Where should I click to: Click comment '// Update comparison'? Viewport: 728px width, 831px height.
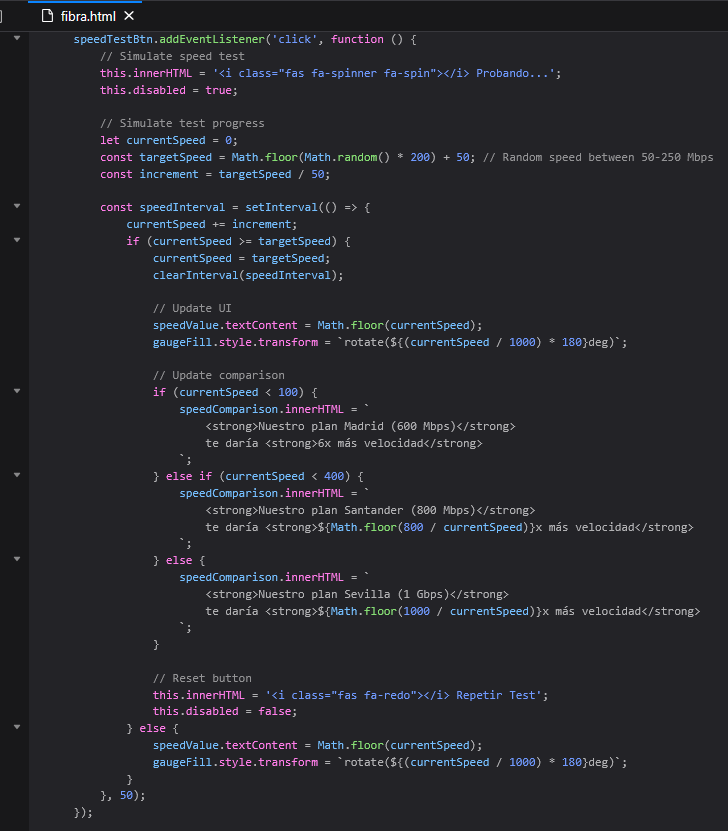click(219, 375)
